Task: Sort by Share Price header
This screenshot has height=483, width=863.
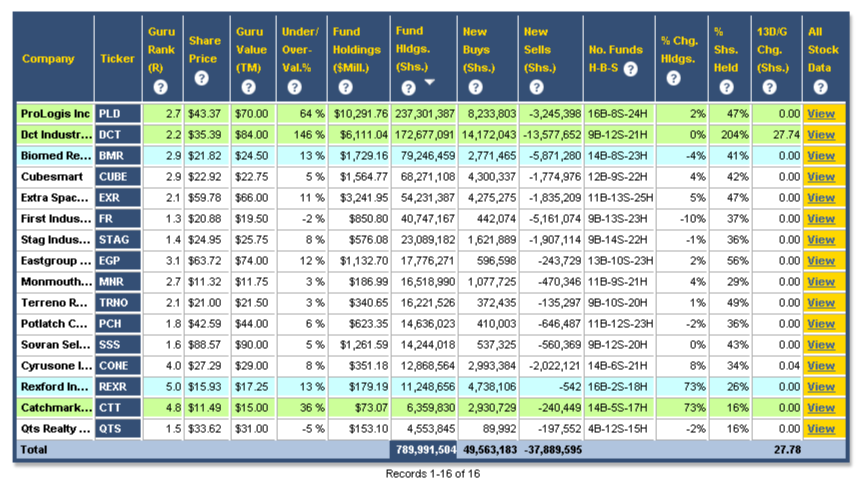Action: pyautogui.click(x=205, y=50)
